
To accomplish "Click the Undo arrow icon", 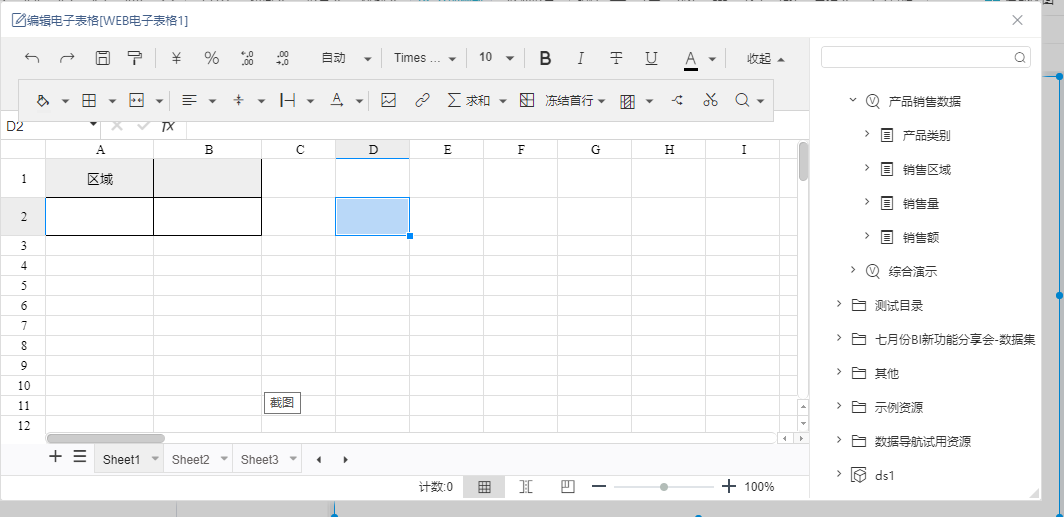I will [x=32, y=58].
